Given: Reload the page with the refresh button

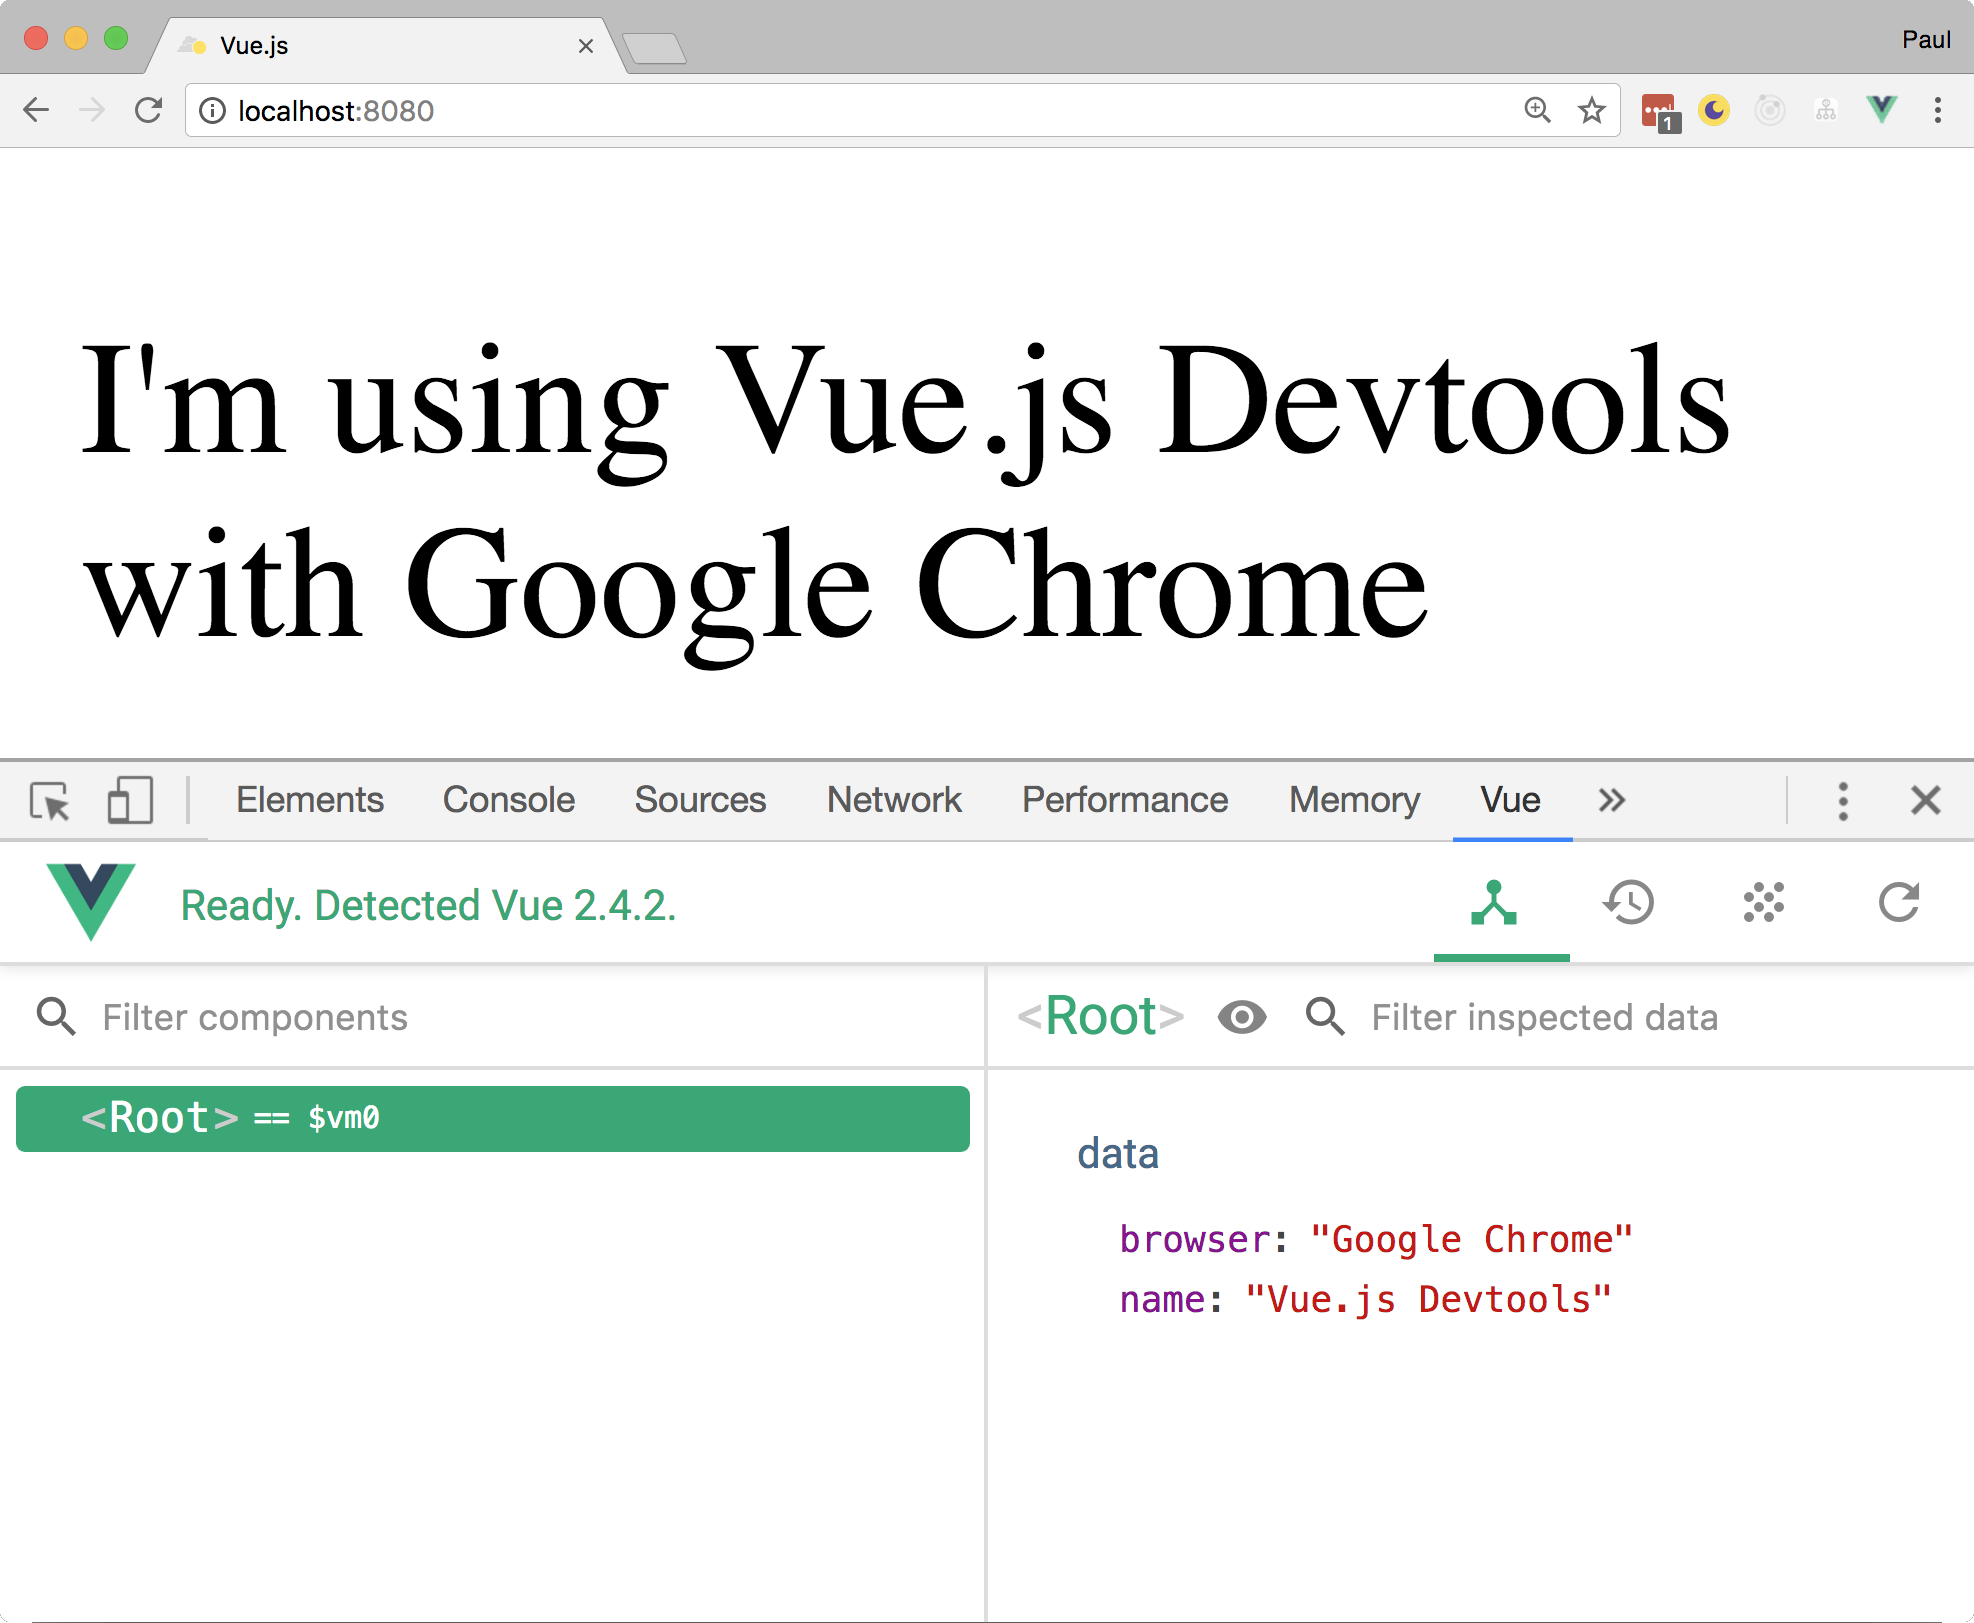Looking at the screenshot, I should 148,110.
